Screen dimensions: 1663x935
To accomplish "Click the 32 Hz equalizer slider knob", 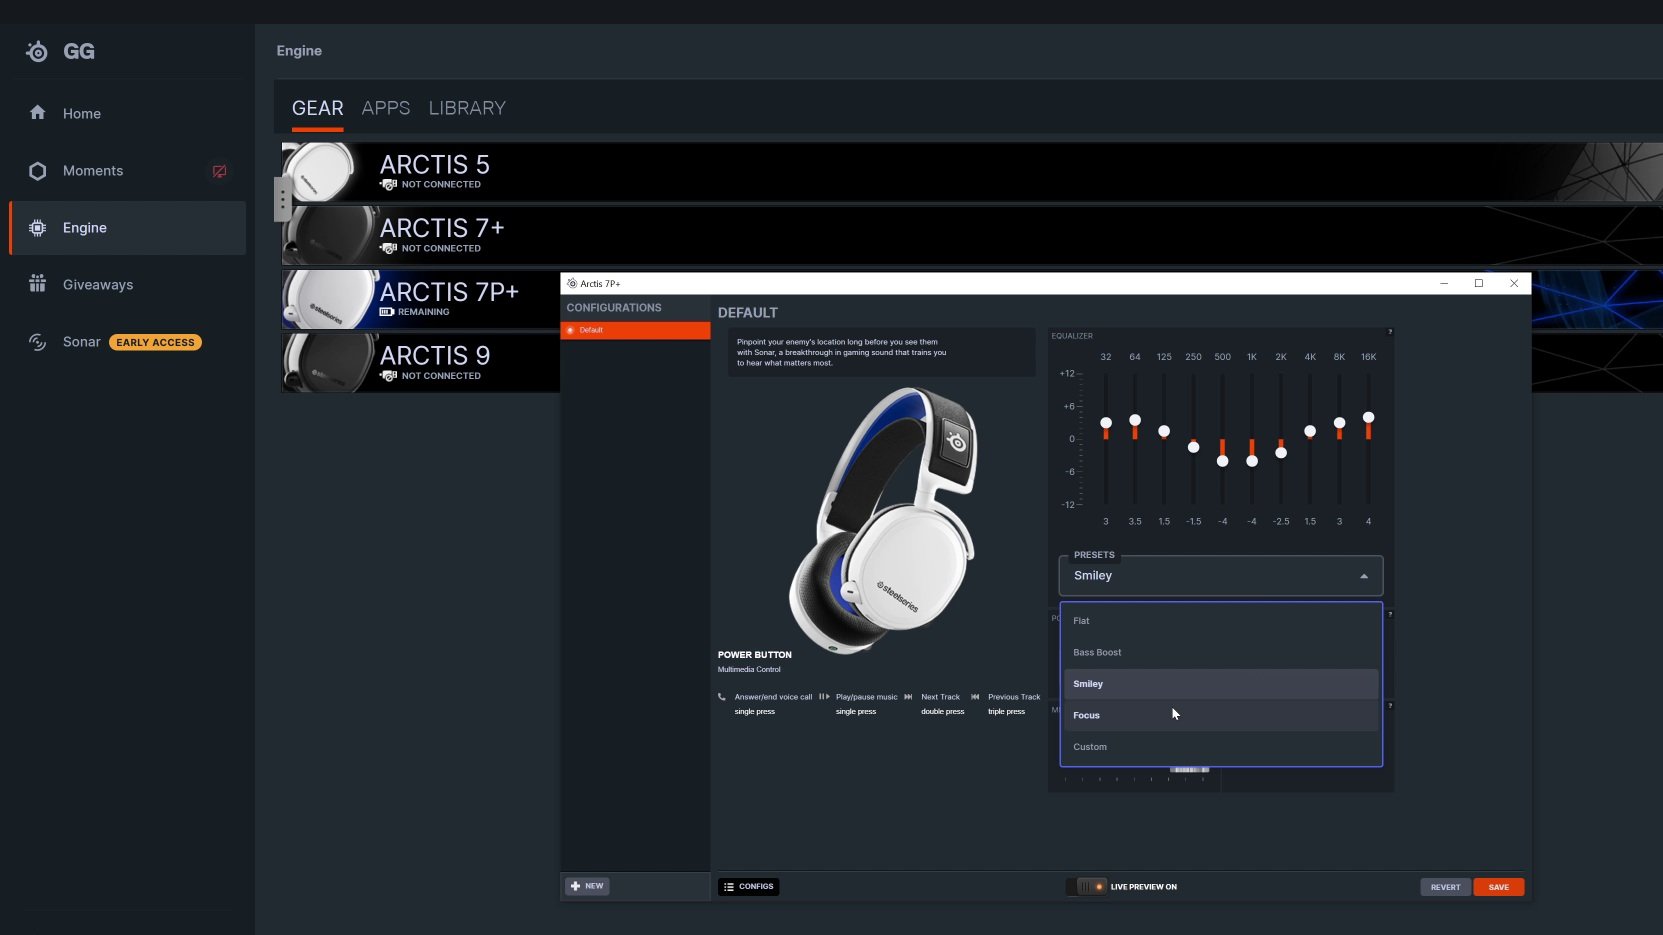I will pyautogui.click(x=1106, y=423).
